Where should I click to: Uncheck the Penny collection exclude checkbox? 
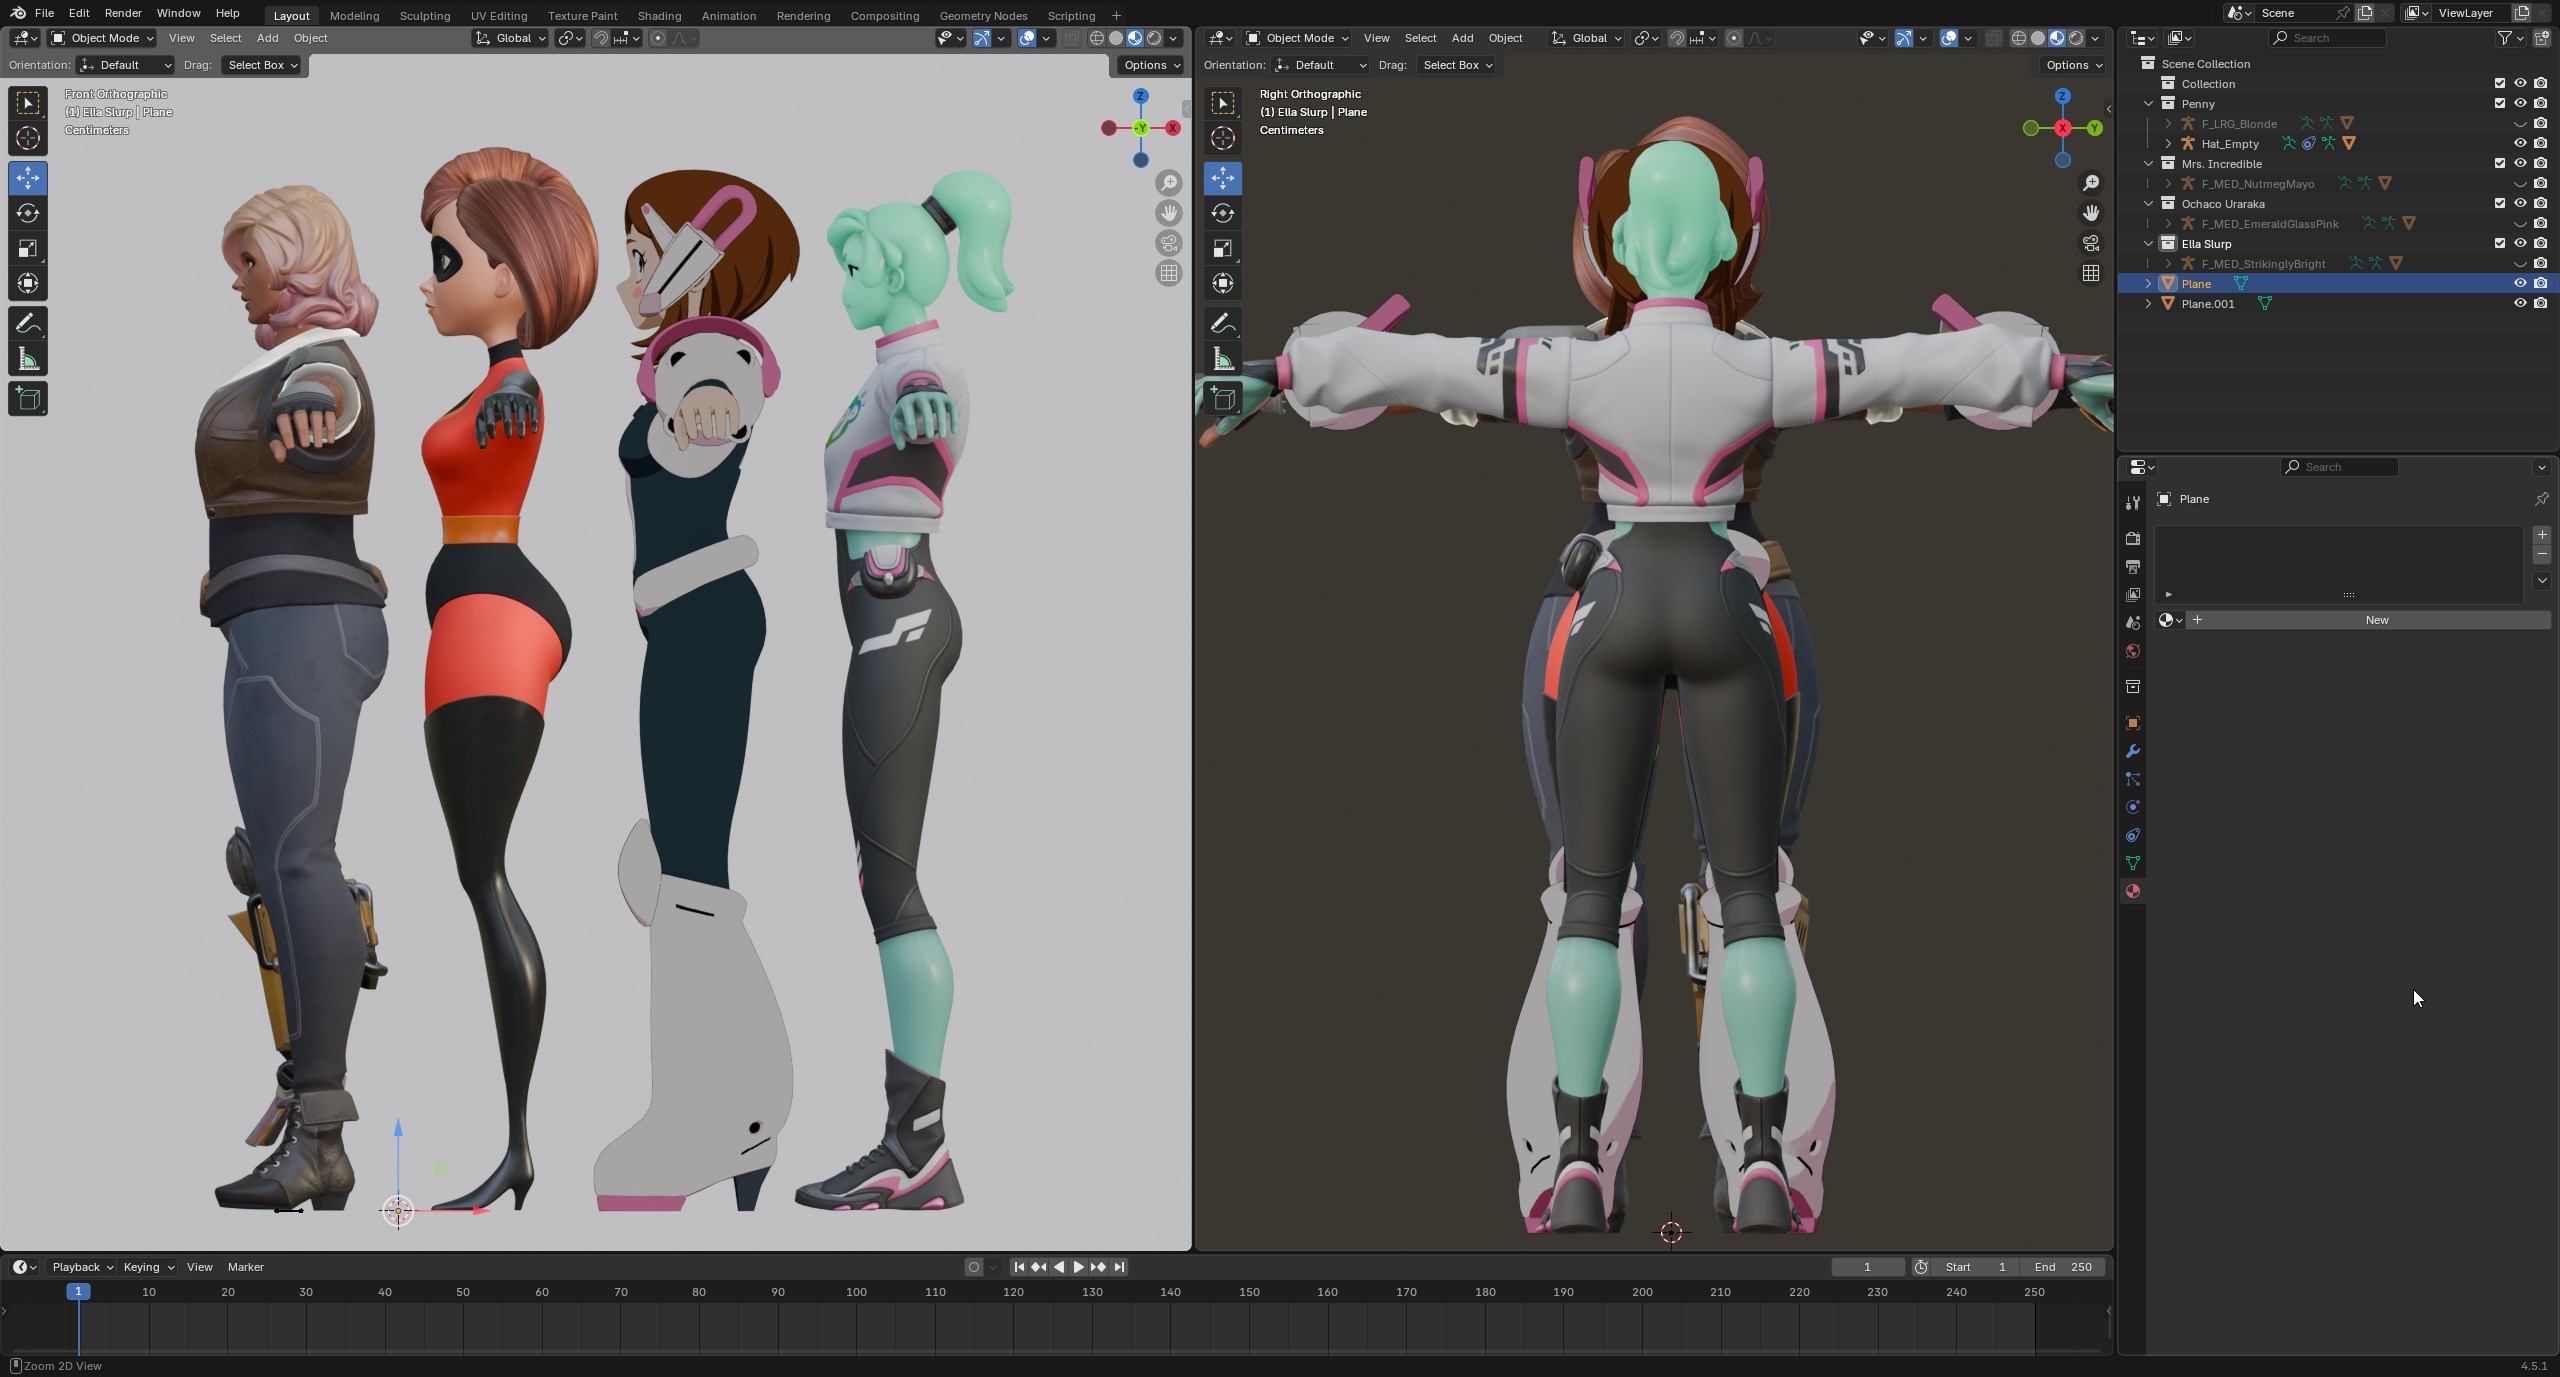click(2499, 103)
